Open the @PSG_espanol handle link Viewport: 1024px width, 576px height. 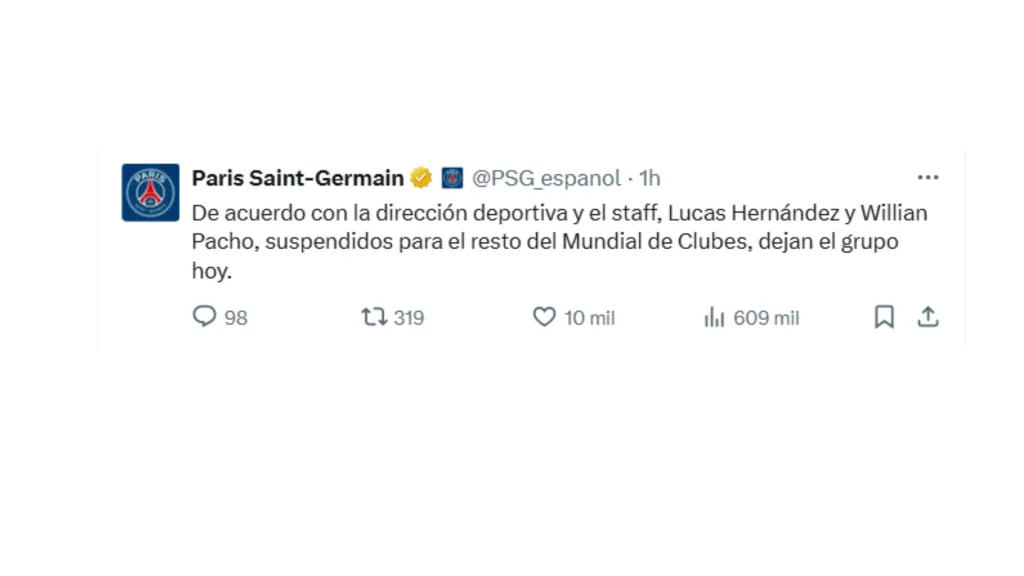click(x=546, y=179)
